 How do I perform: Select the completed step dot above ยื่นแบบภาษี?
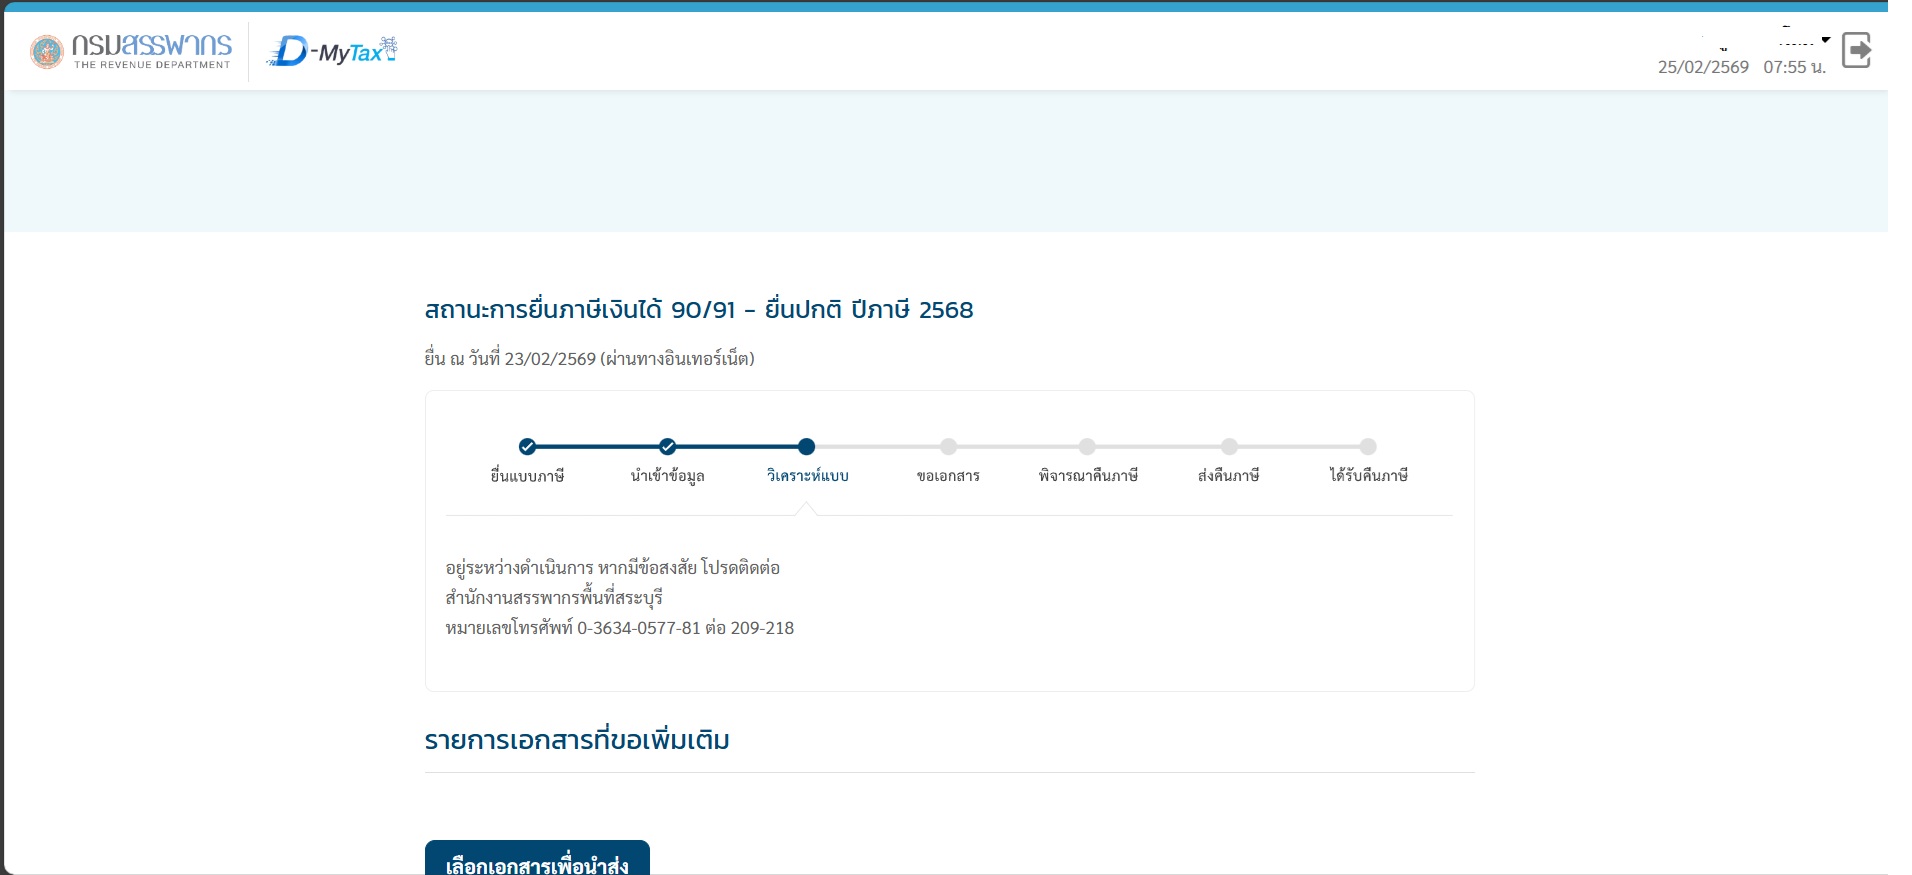click(527, 447)
